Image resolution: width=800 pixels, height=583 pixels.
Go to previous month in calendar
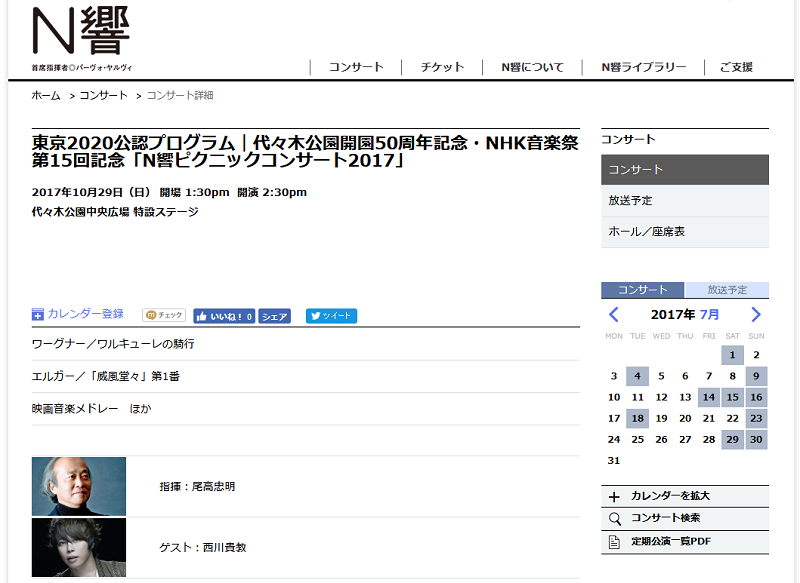coord(614,315)
